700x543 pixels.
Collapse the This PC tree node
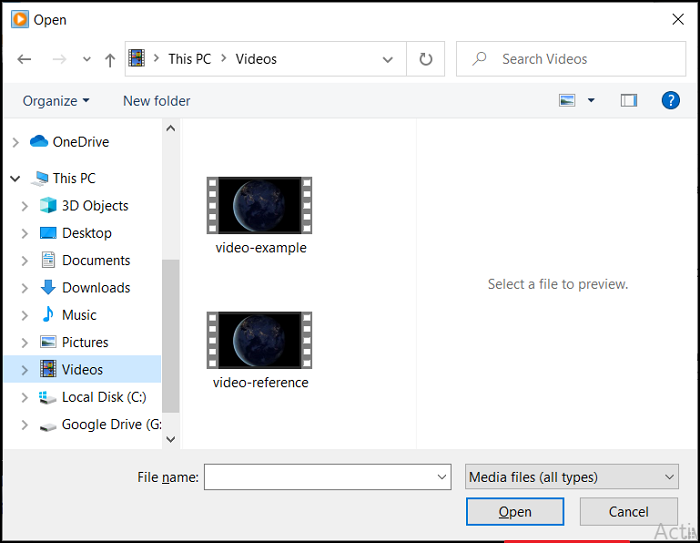pos(15,179)
